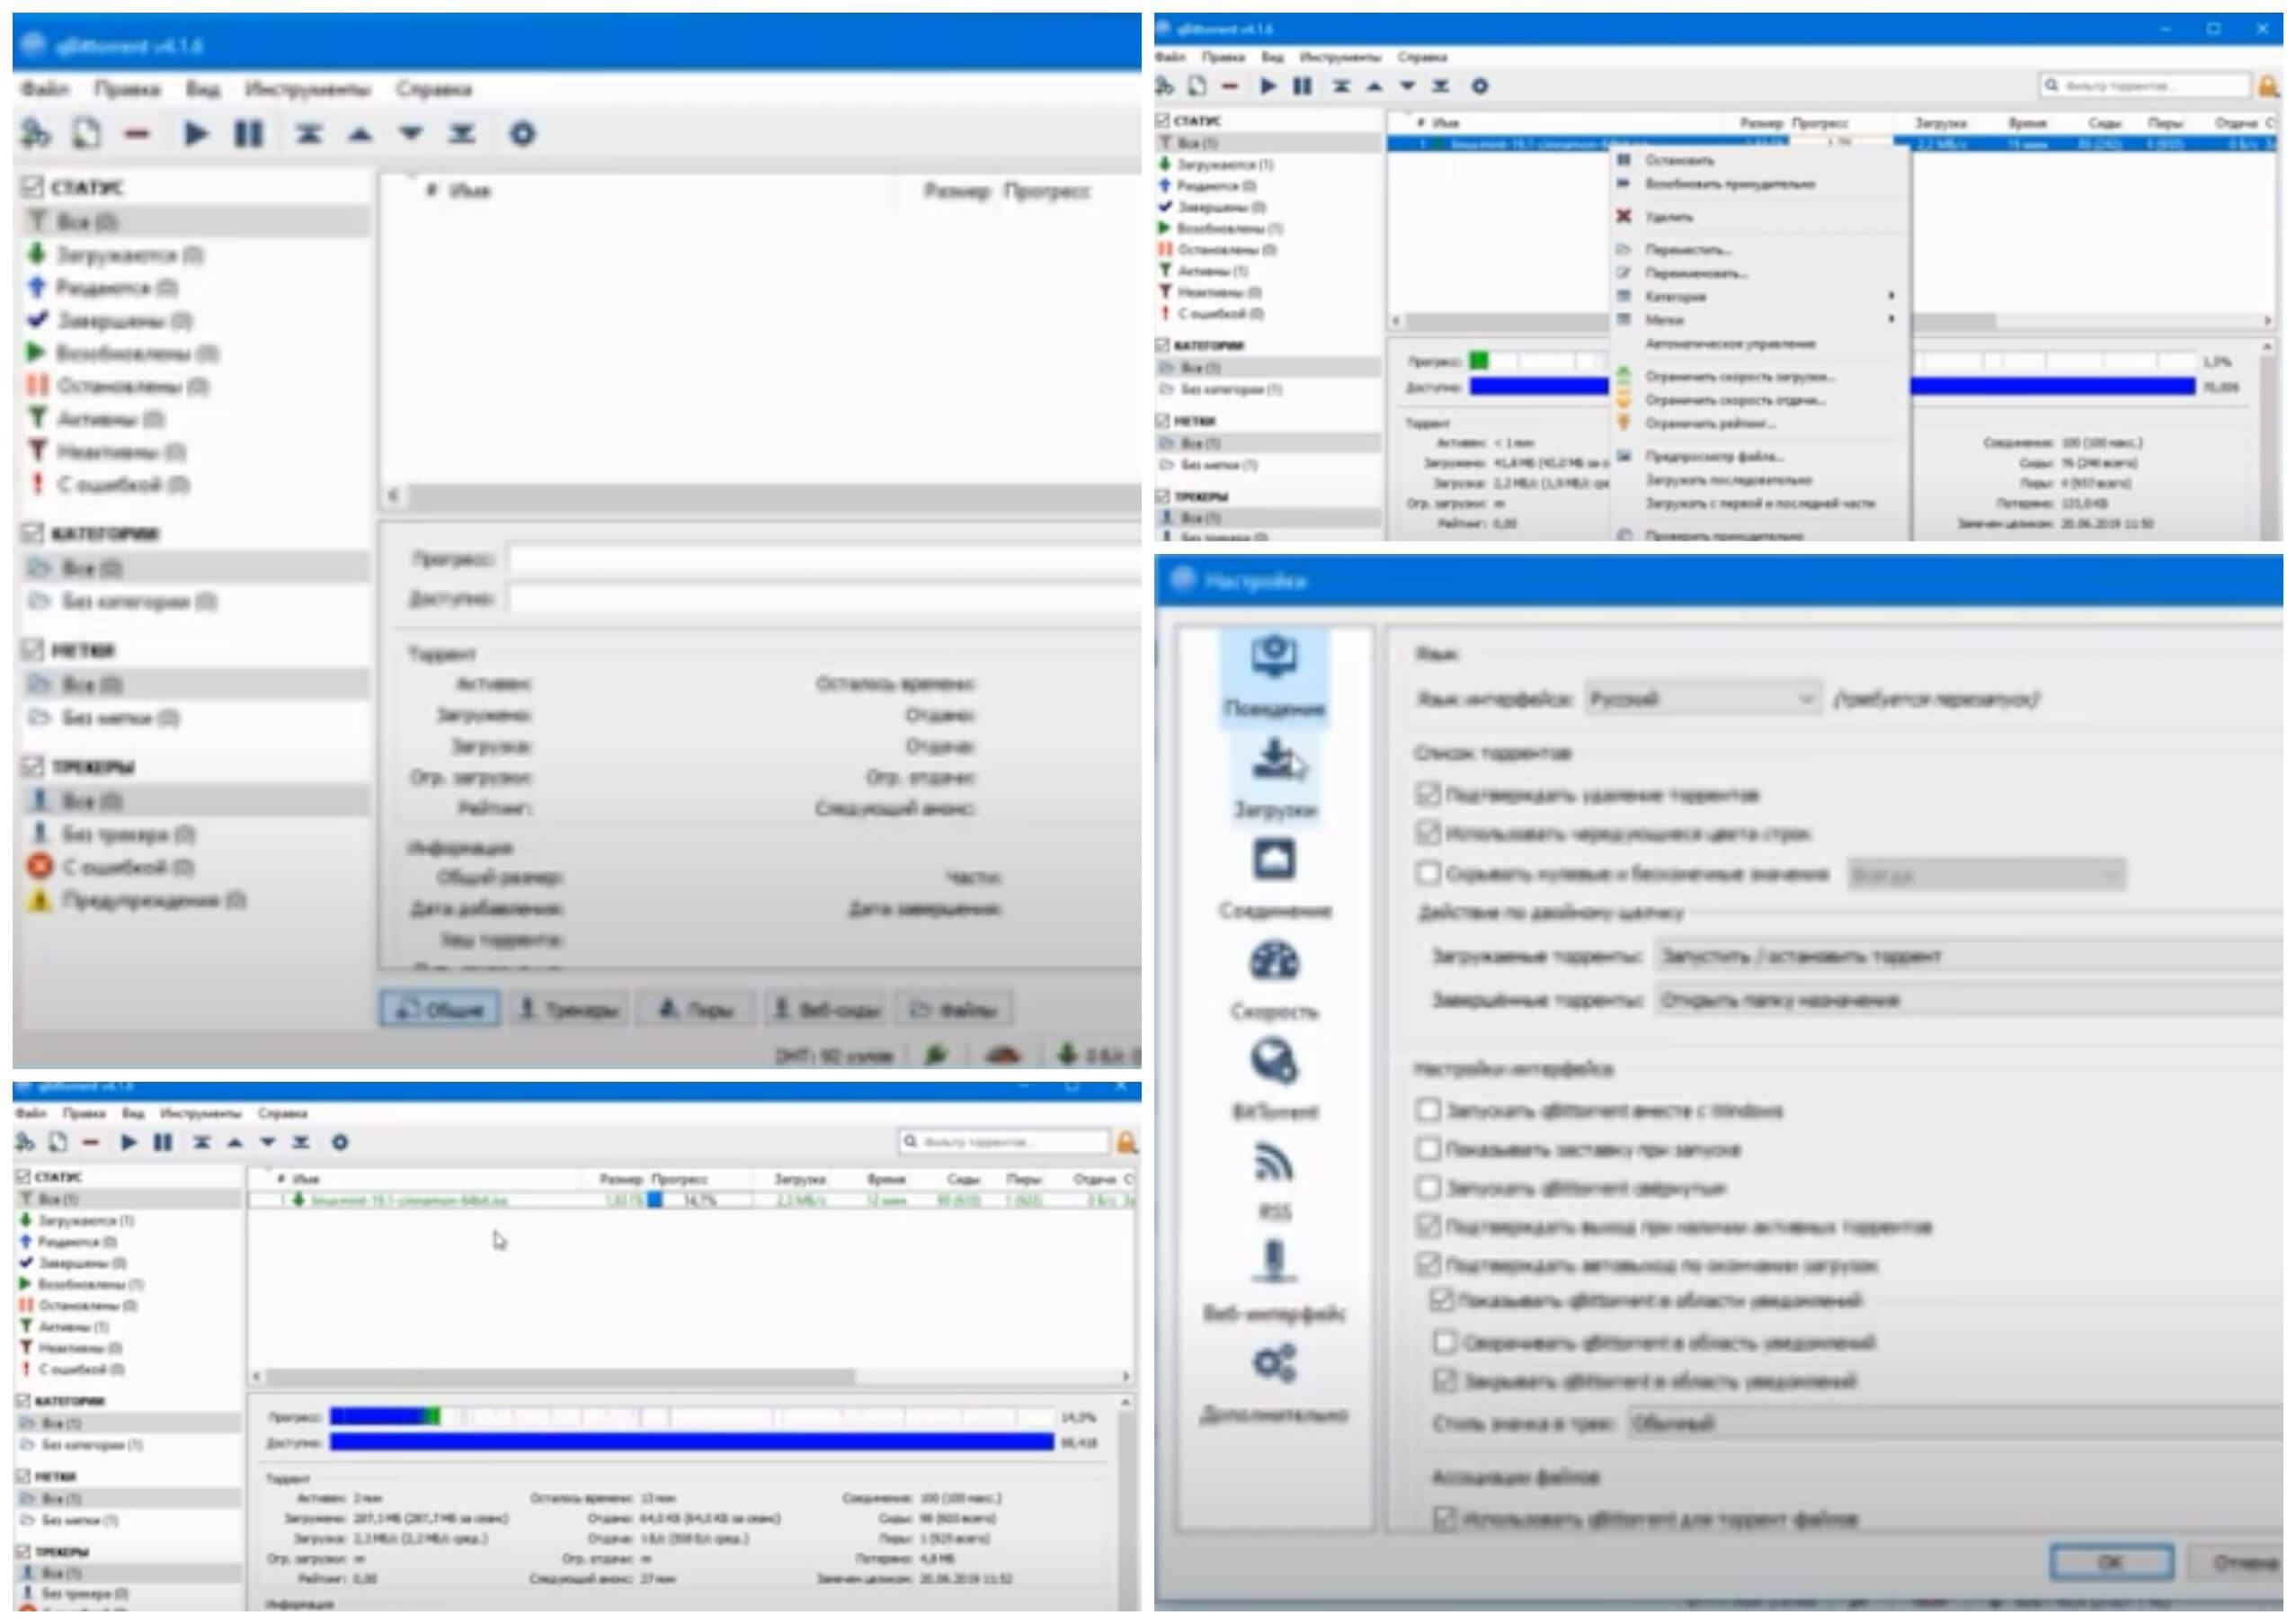
Task: Open RSS section in Настройки dialog
Action: [1274, 1182]
